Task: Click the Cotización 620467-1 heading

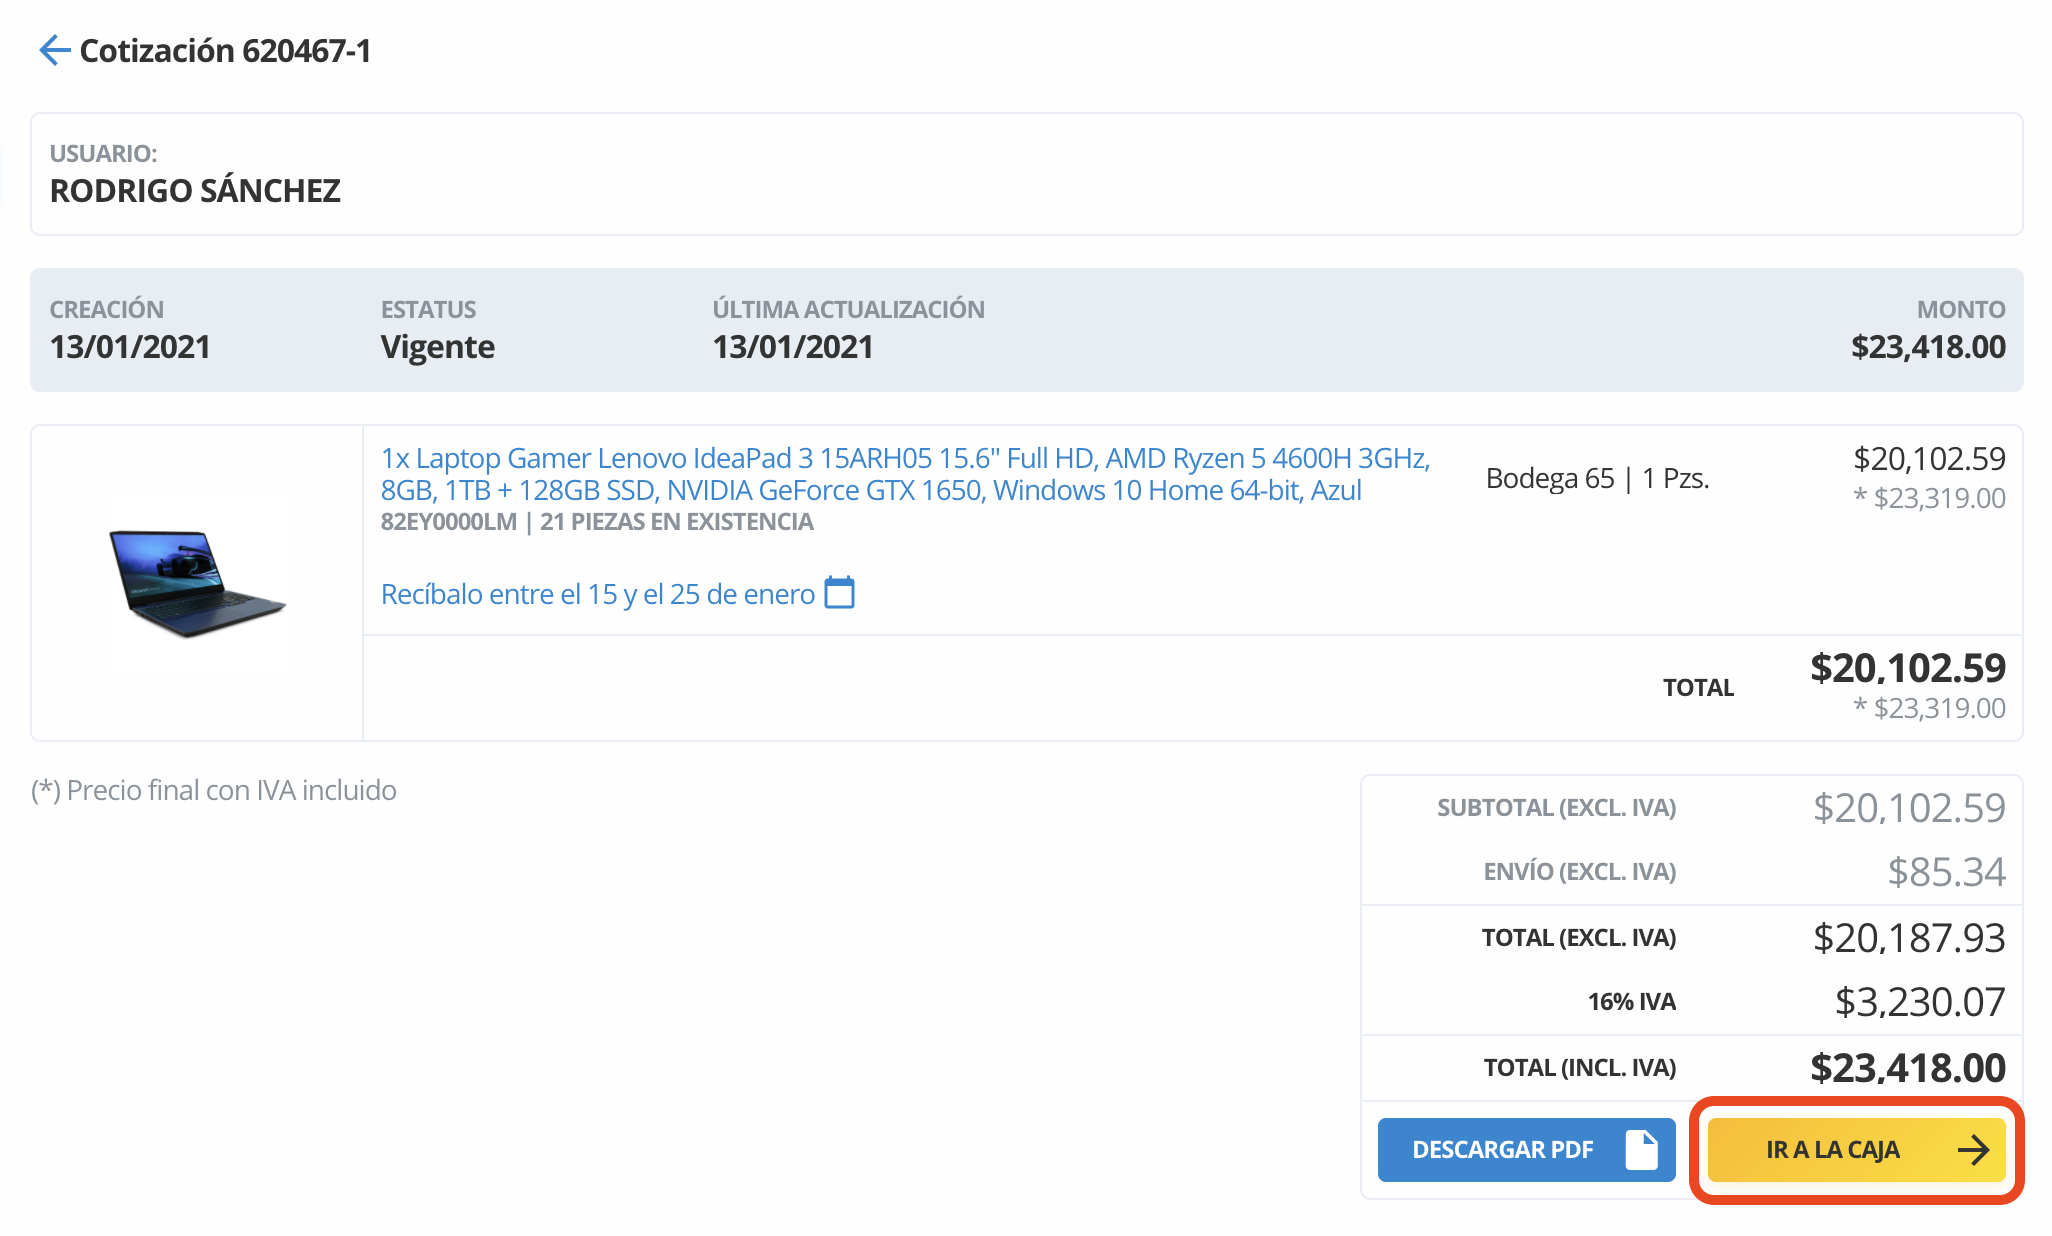Action: (225, 51)
